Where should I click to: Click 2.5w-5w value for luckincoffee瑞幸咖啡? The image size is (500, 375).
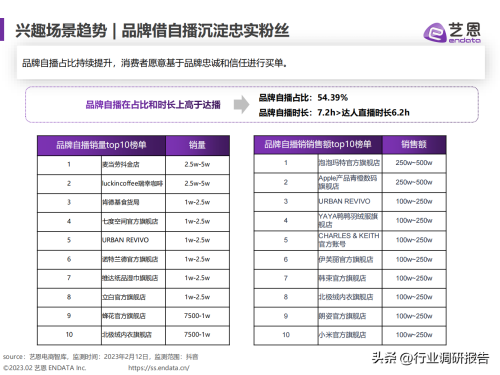click(197, 183)
